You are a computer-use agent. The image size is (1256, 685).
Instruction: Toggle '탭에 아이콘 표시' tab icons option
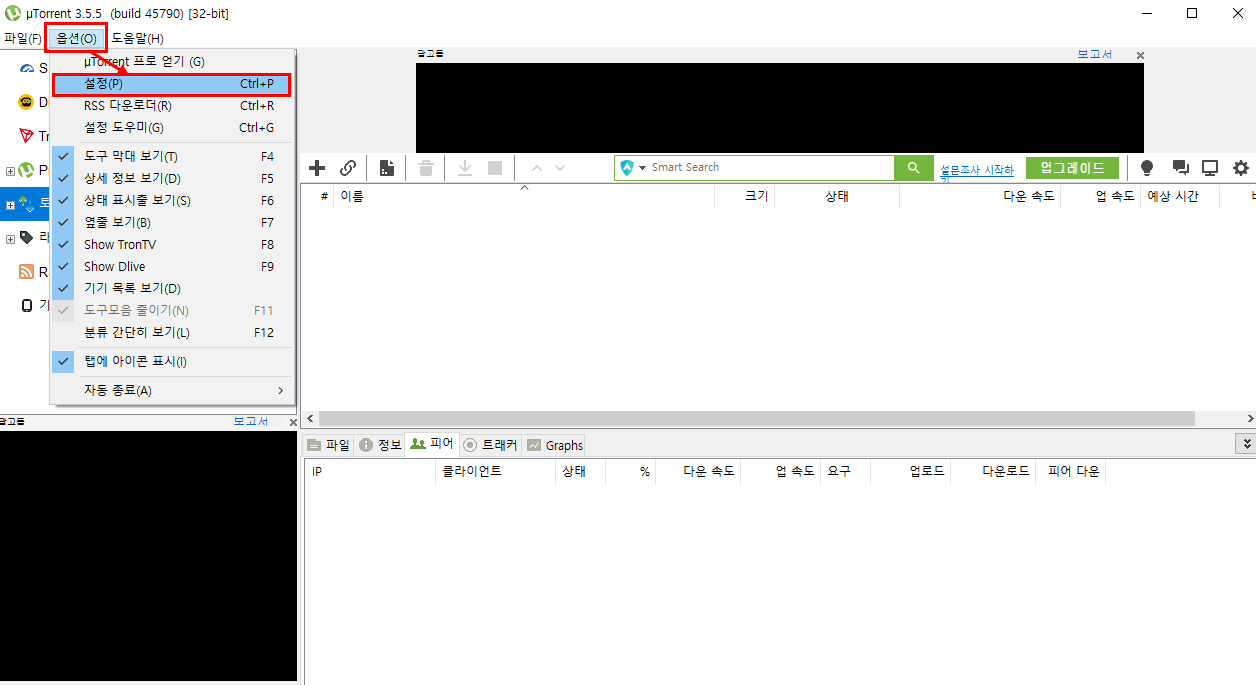[x=173, y=361]
